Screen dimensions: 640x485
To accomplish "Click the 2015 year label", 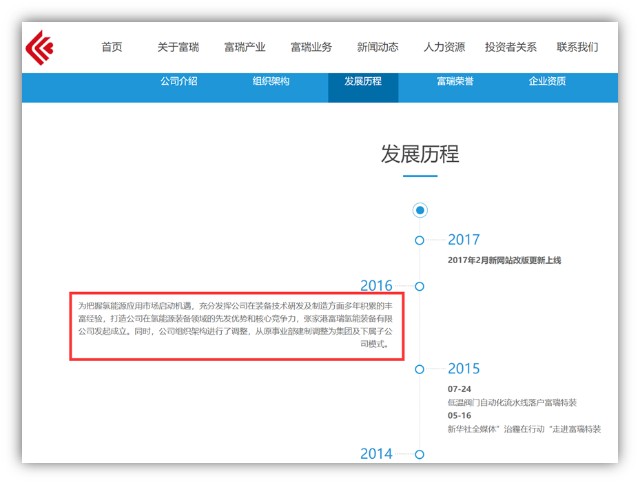I will [x=464, y=369].
